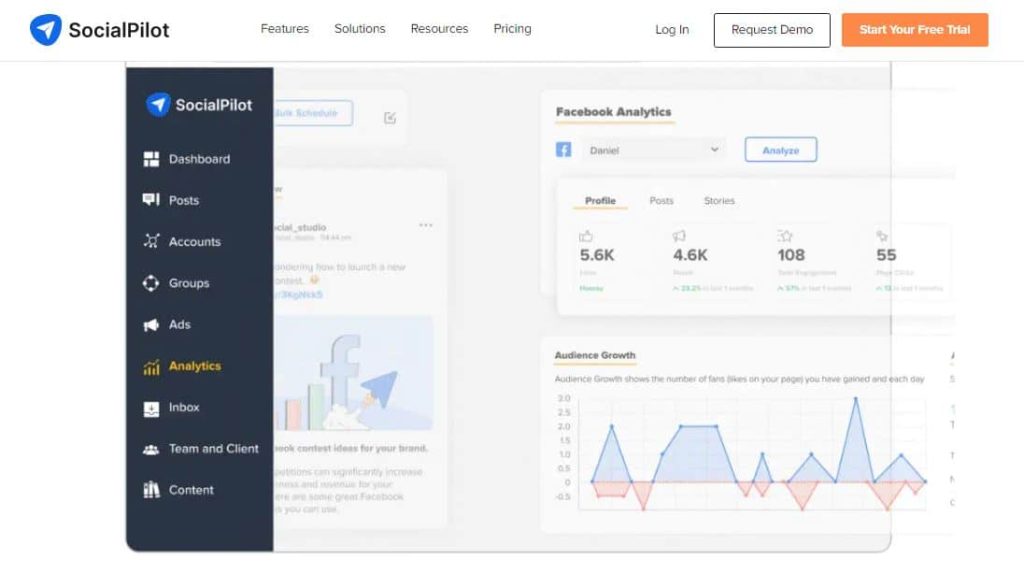The height and width of the screenshot is (574, 1024).
Task: Click the Audience Growth heading
Action: pos(595,355)
